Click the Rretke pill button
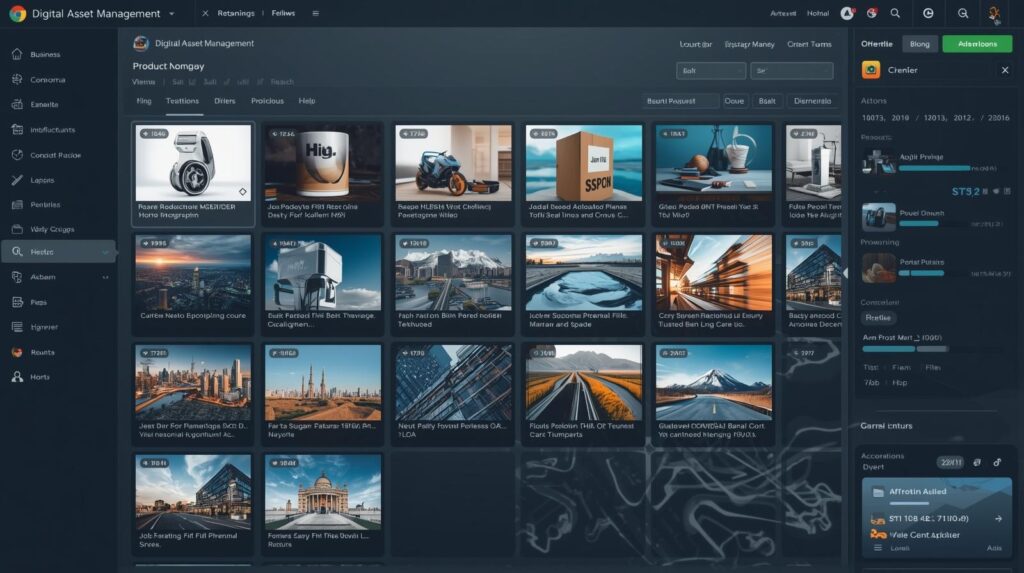This screenshot has height=573, width=1024. (x=878, y=318)
